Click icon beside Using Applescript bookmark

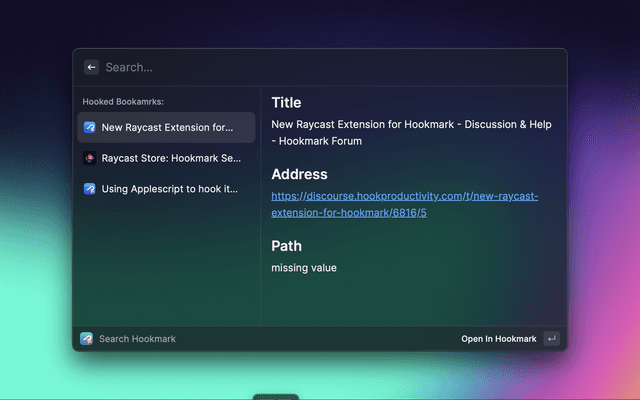pos(89,188)
